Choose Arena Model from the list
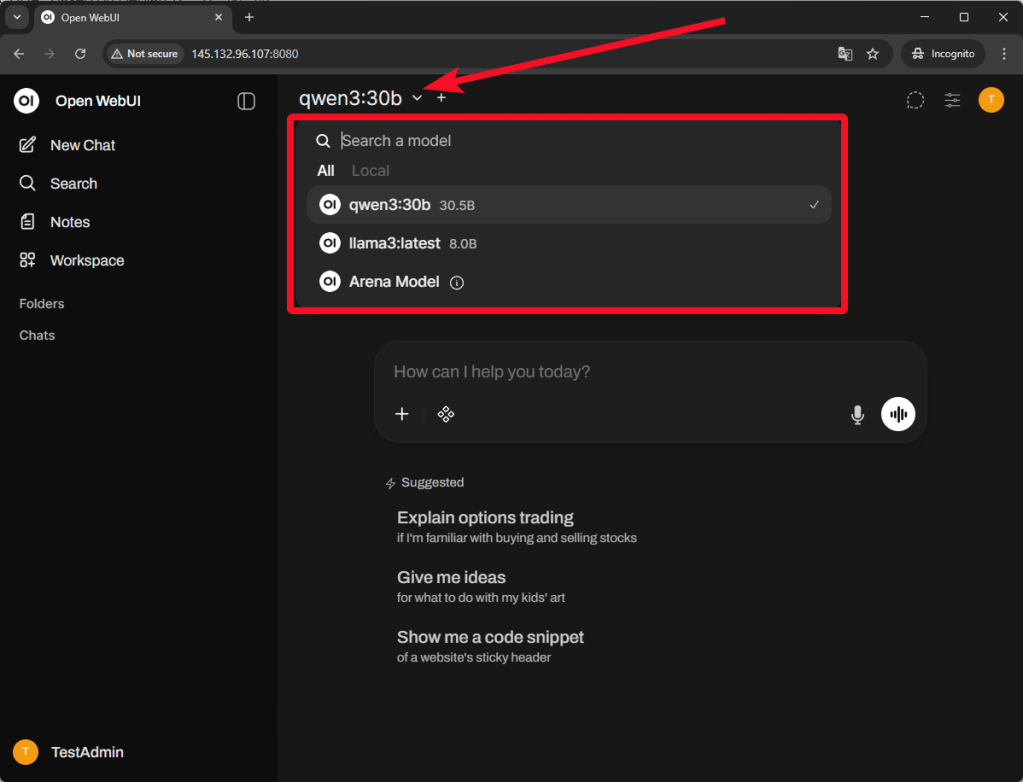 (393, 282)
